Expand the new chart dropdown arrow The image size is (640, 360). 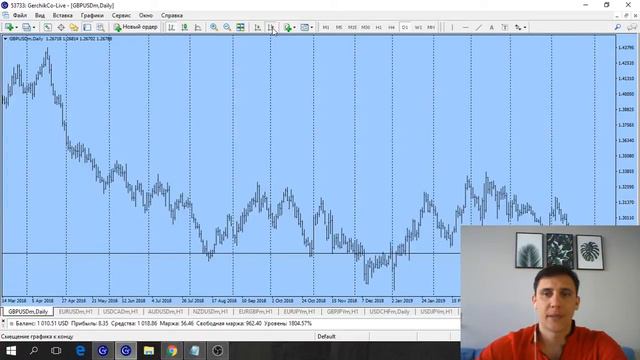coord(16,27)
